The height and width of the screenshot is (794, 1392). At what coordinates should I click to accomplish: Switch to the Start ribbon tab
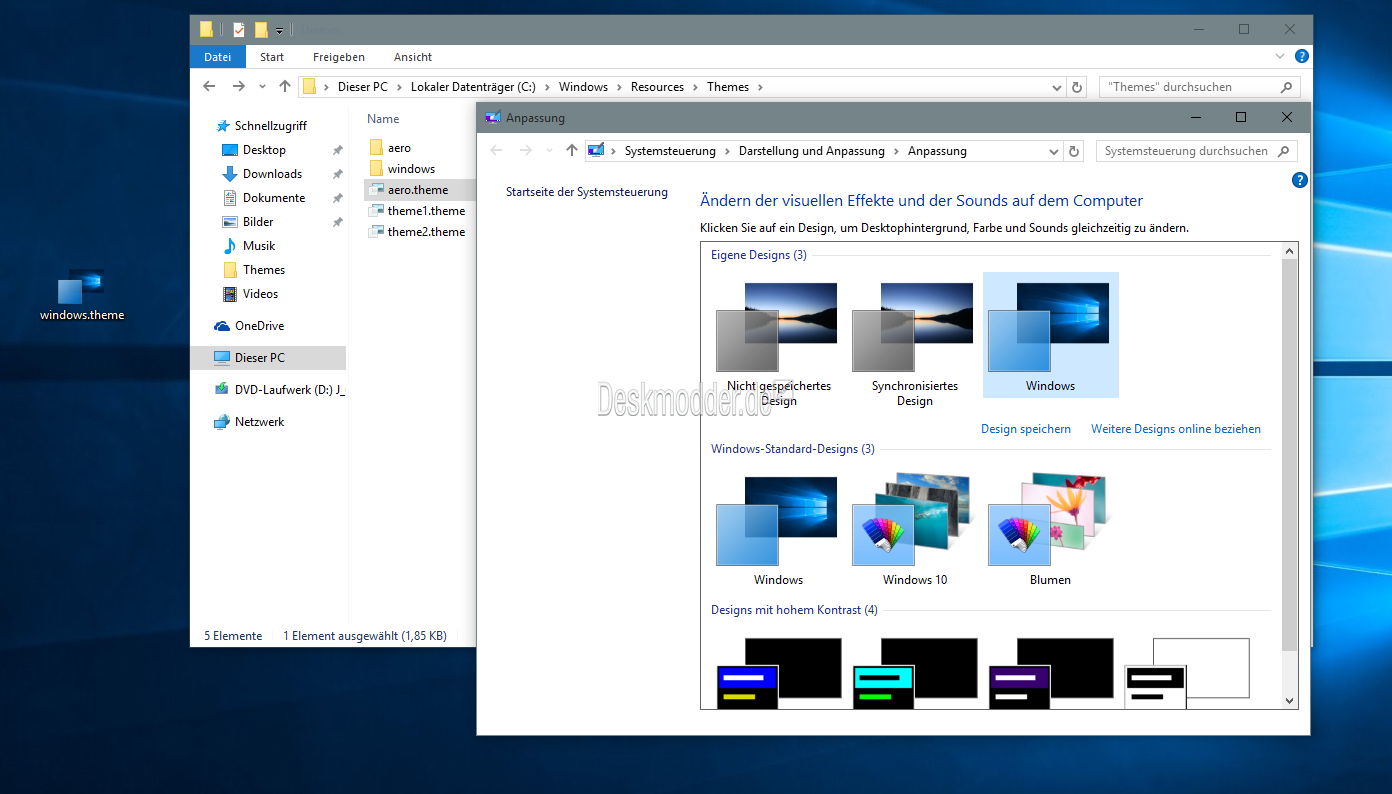click(272, 57)
